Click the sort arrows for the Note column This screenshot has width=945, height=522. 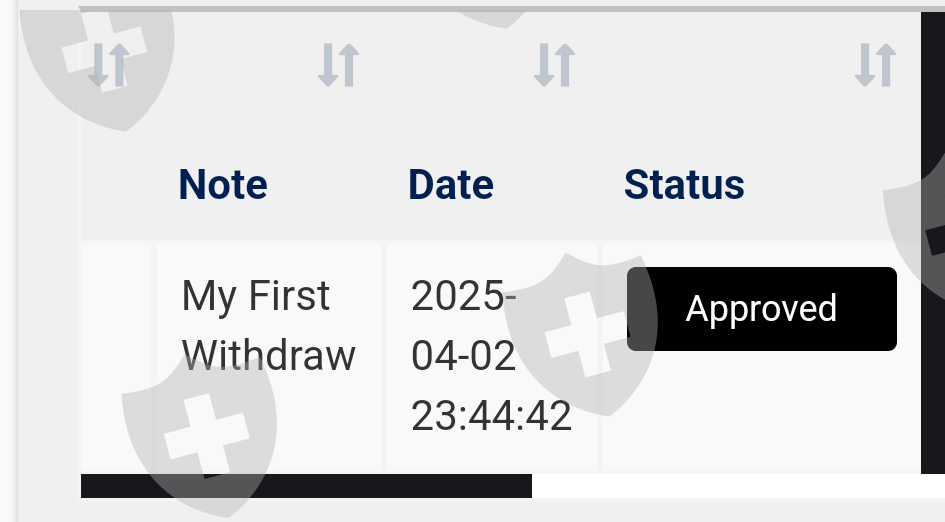click(x=338, y=65)
